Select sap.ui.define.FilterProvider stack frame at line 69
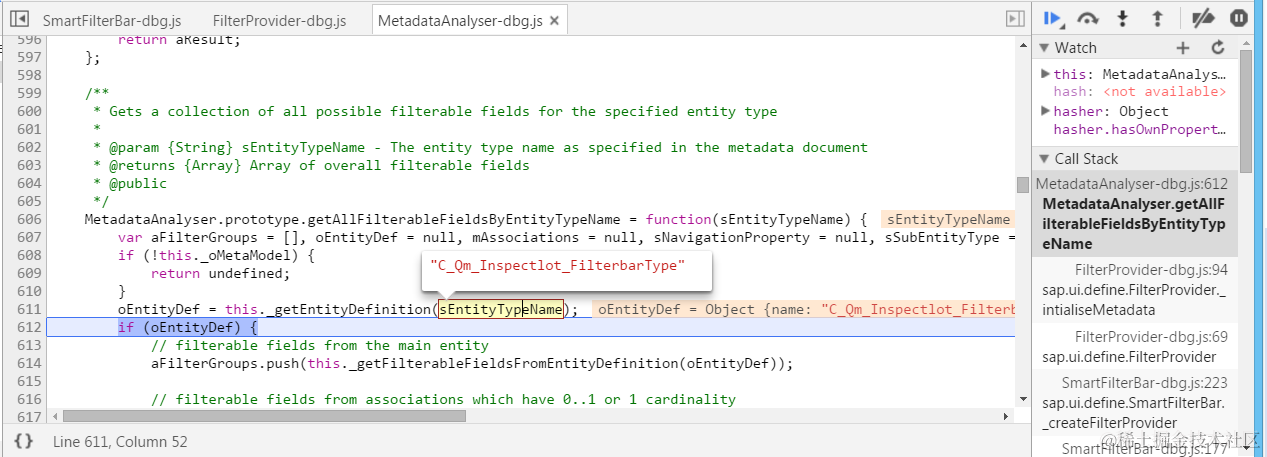1267x457 pixels. click(x=1135, y=347)
